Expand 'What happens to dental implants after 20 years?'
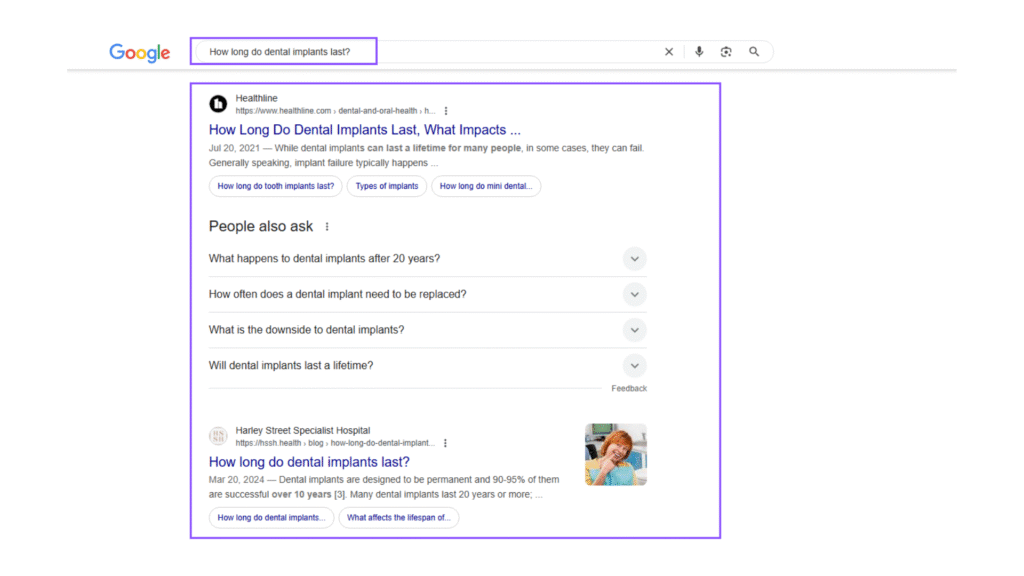The image size is (1024, 576). tap(428, 259)
